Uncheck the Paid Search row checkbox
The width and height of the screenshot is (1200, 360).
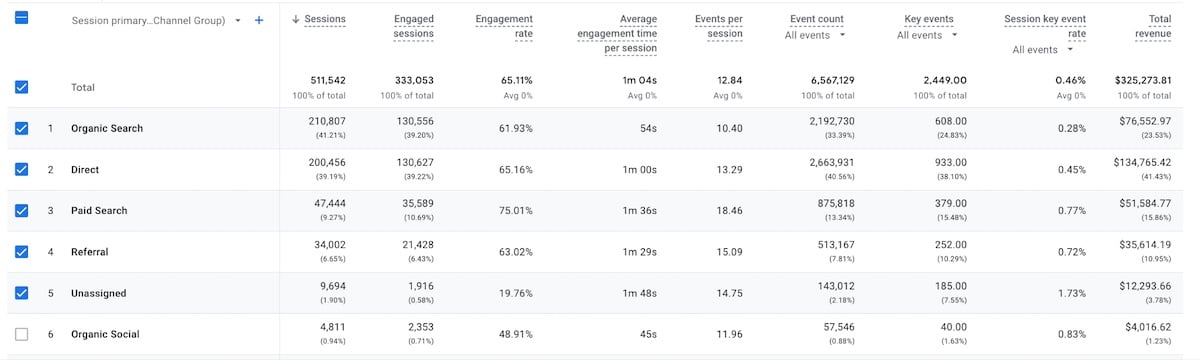(21, 211)
